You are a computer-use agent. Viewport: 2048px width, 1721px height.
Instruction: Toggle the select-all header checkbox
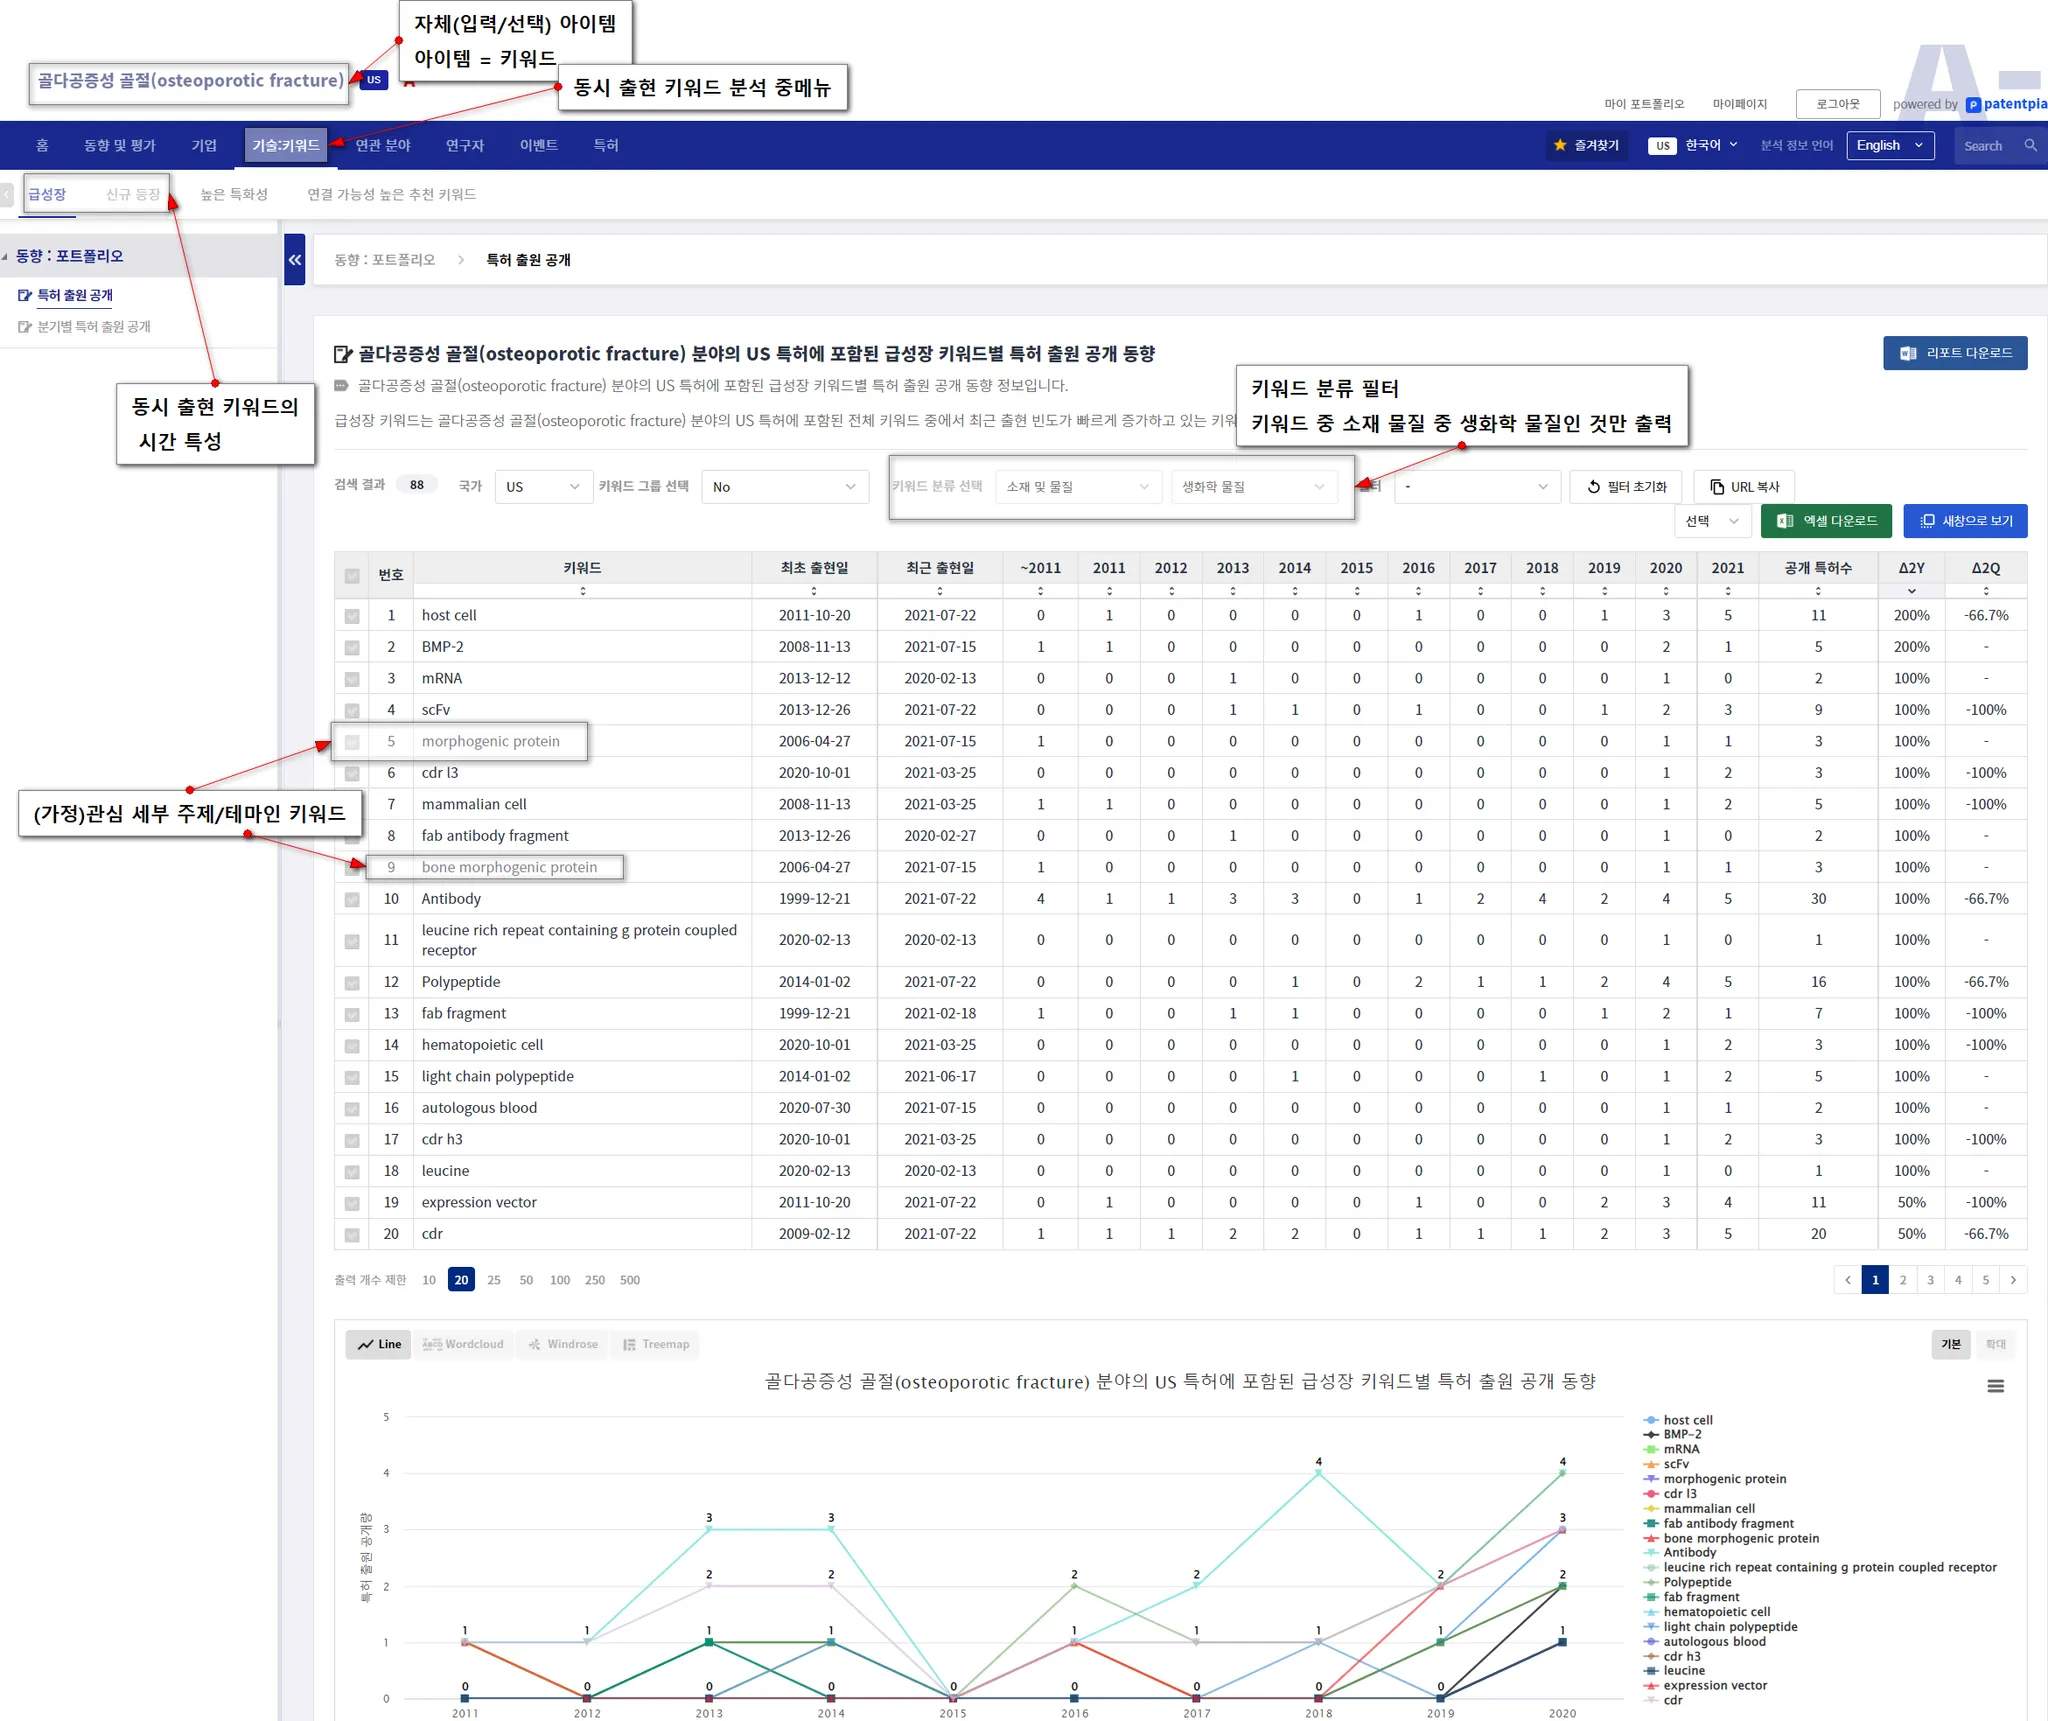tap(352, 576)
